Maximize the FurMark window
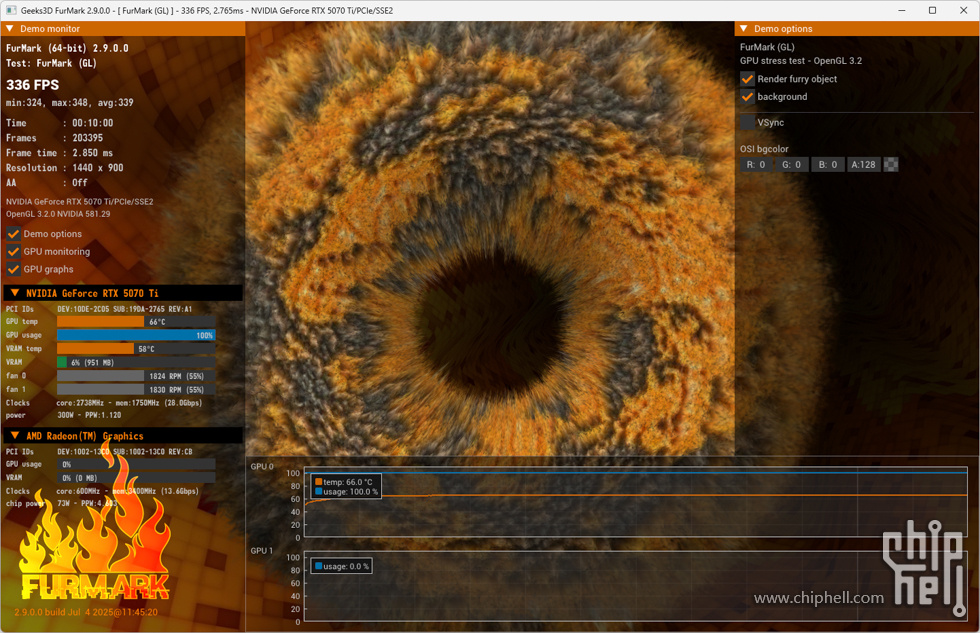 pos(932,10)
